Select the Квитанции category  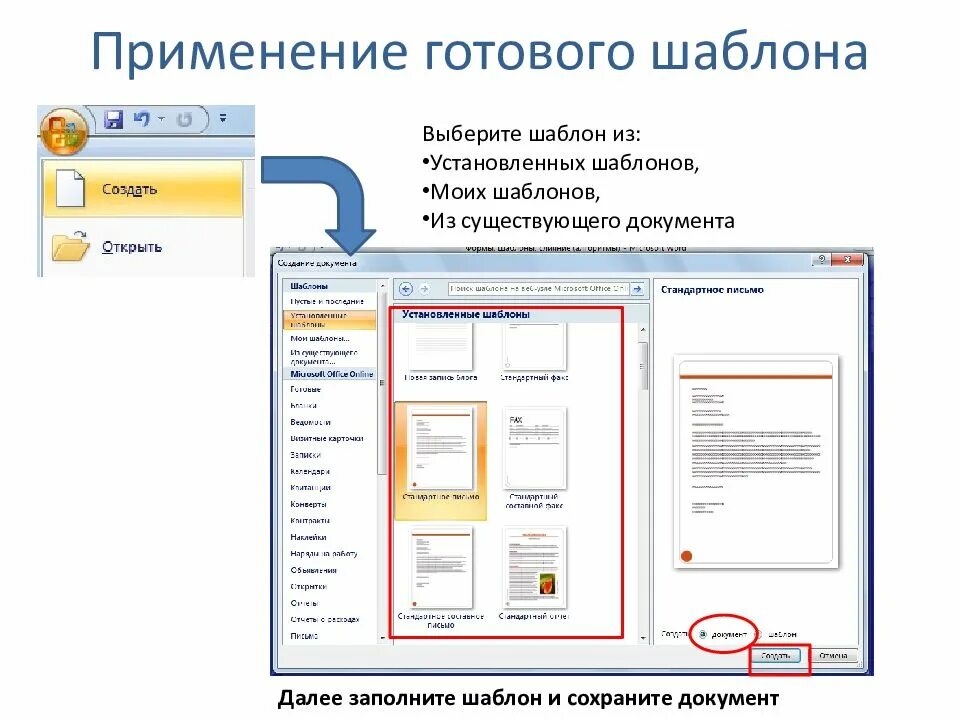310,487
